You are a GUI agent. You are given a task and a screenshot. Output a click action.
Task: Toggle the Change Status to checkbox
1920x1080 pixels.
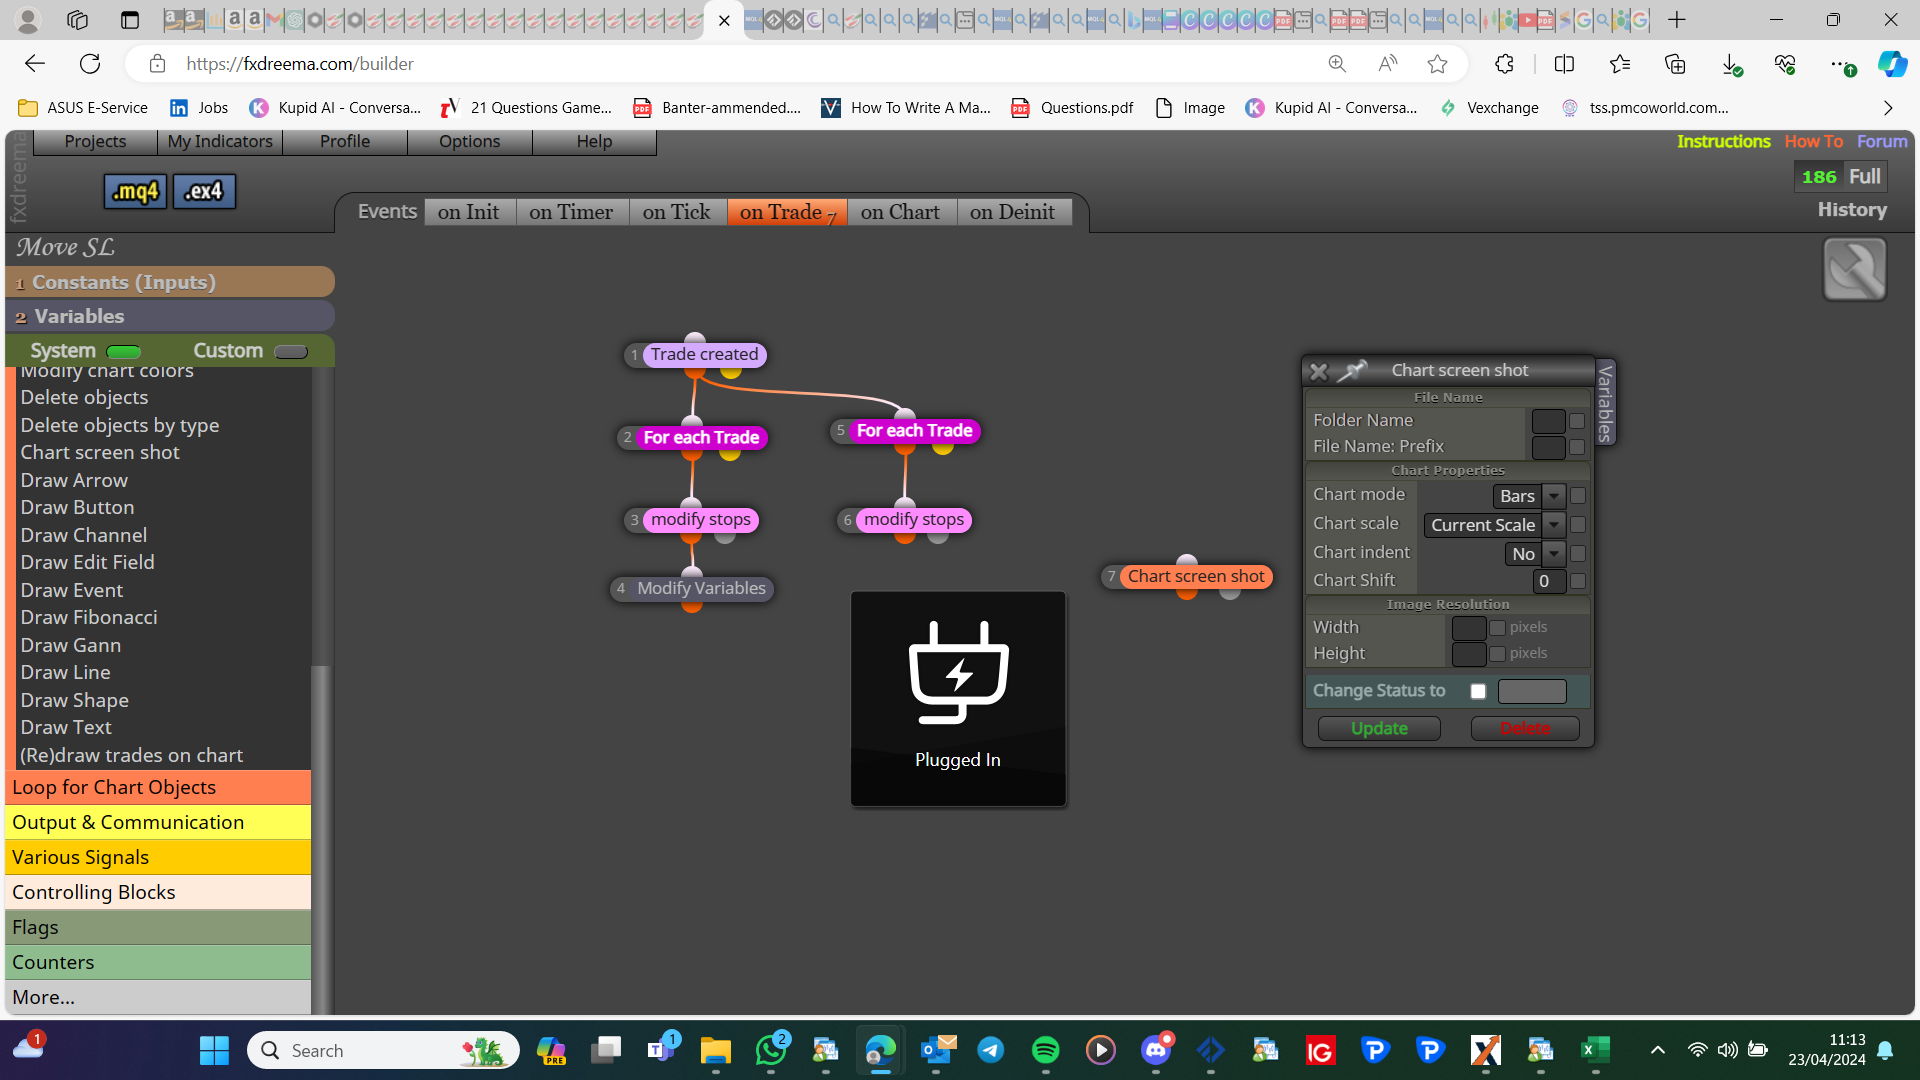click(x=1478, y=691)
